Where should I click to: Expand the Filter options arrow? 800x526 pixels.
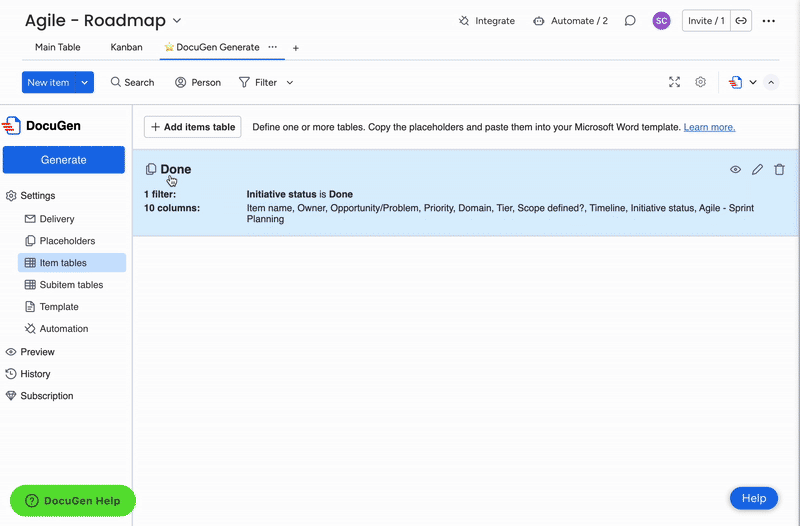pos(290,82)
